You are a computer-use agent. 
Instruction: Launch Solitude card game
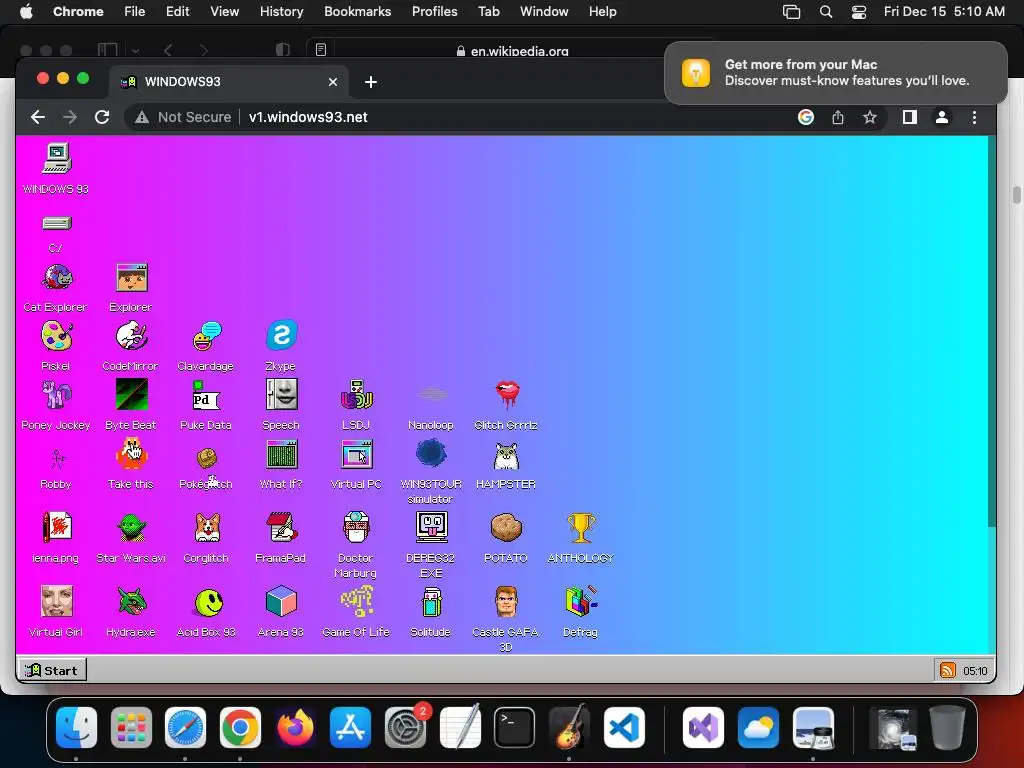point(432,602)
